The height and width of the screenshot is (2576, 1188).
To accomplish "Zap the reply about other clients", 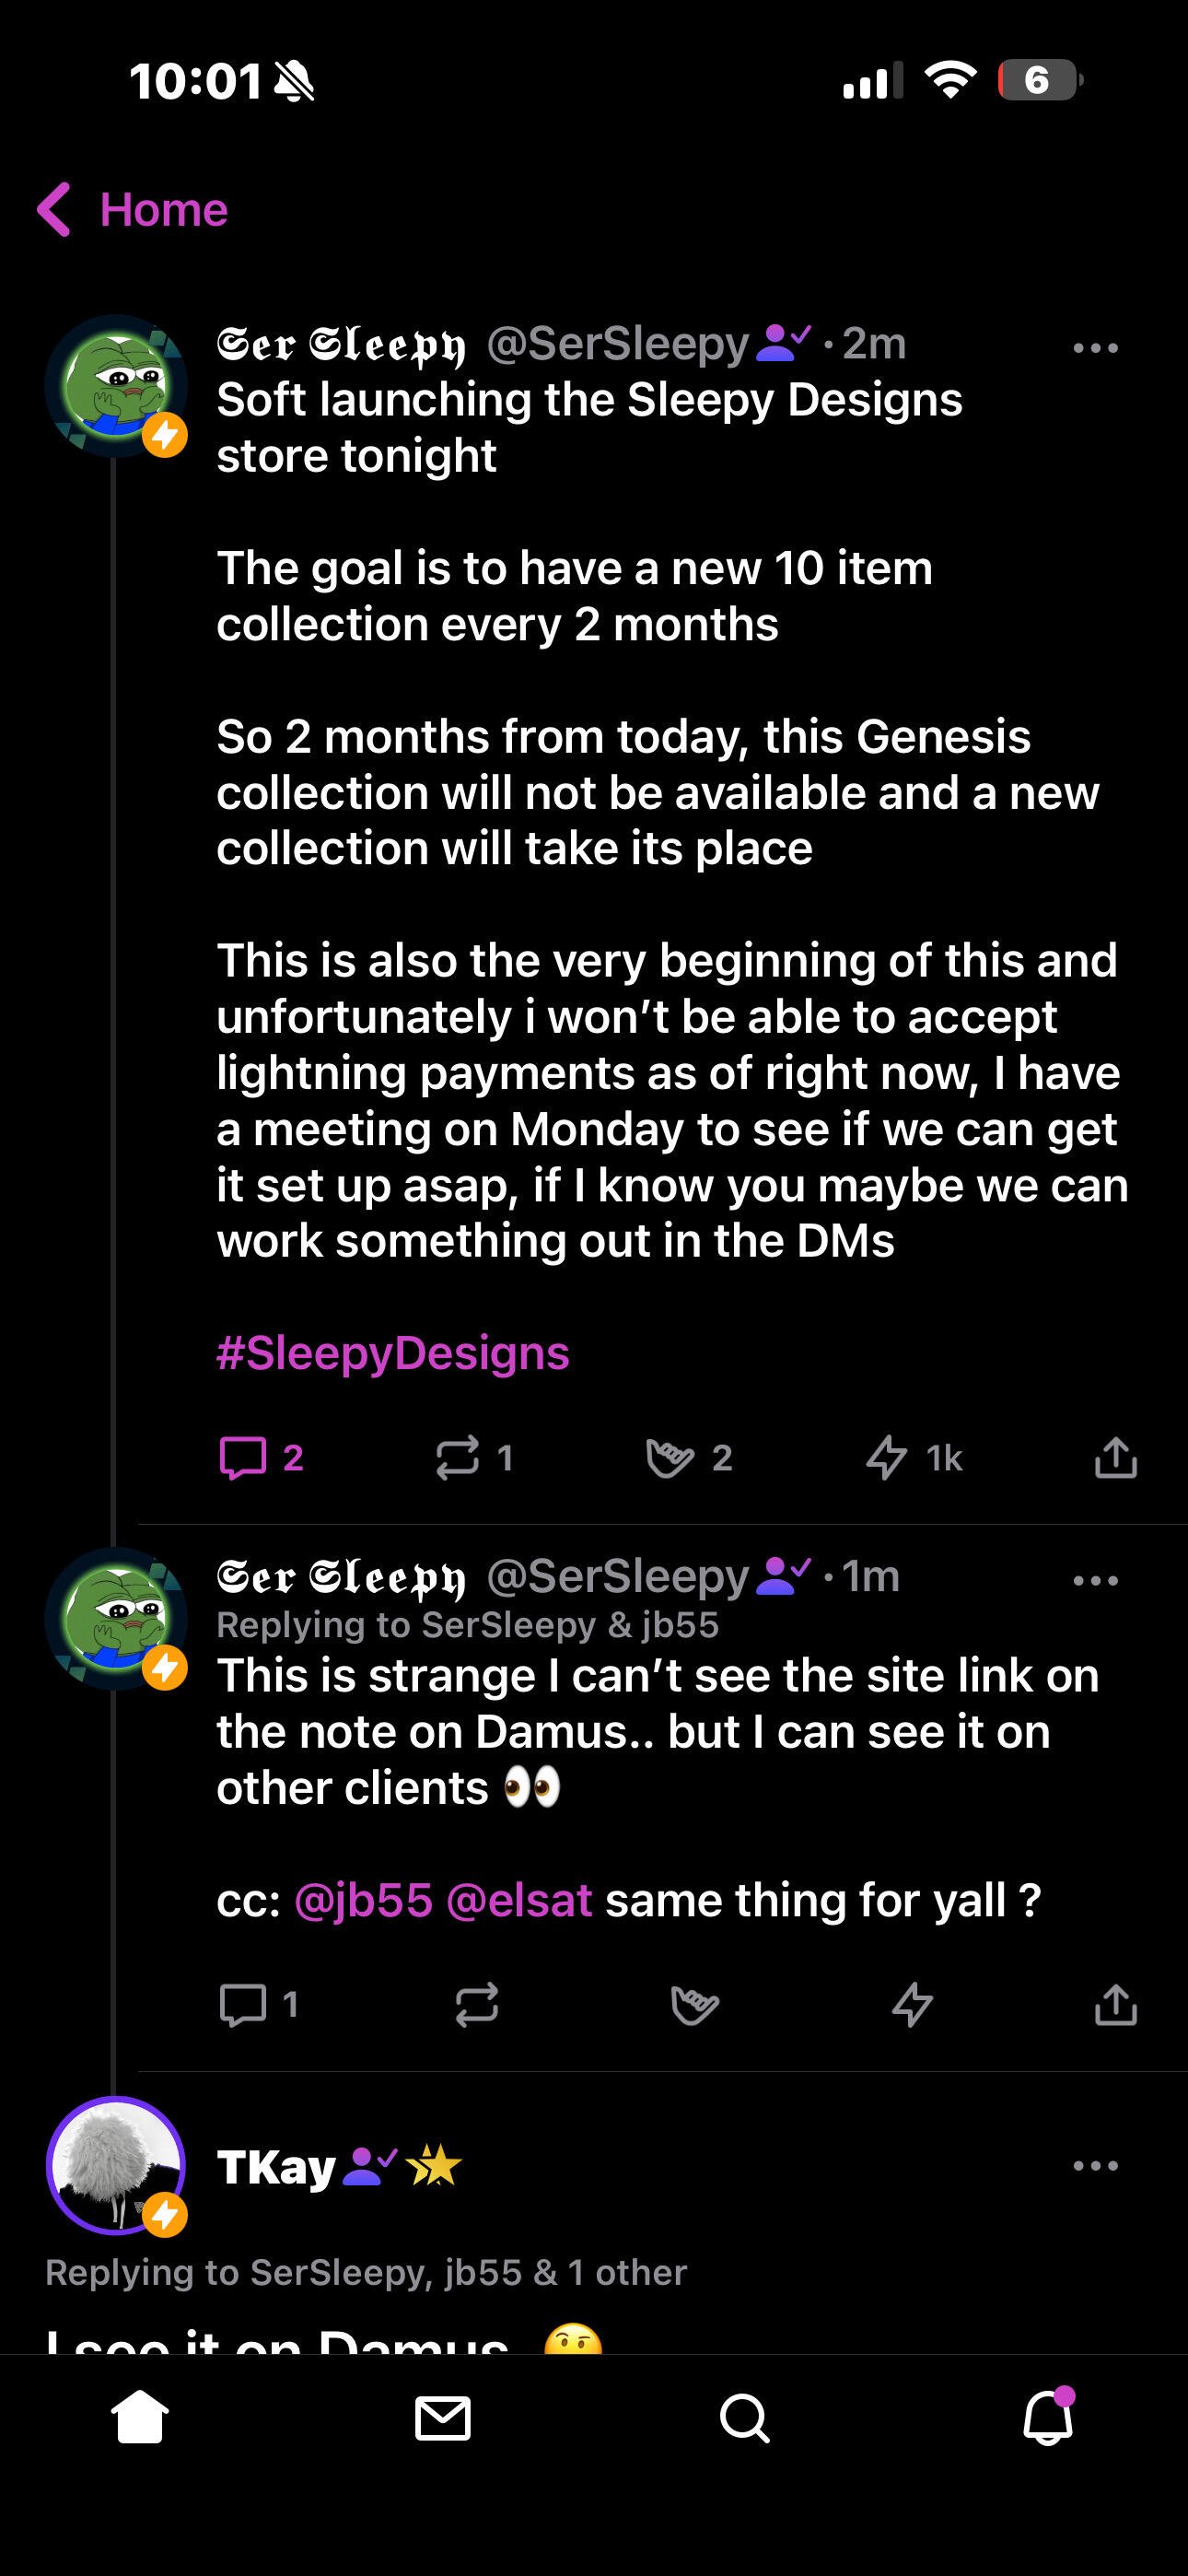I will 912,2005.
